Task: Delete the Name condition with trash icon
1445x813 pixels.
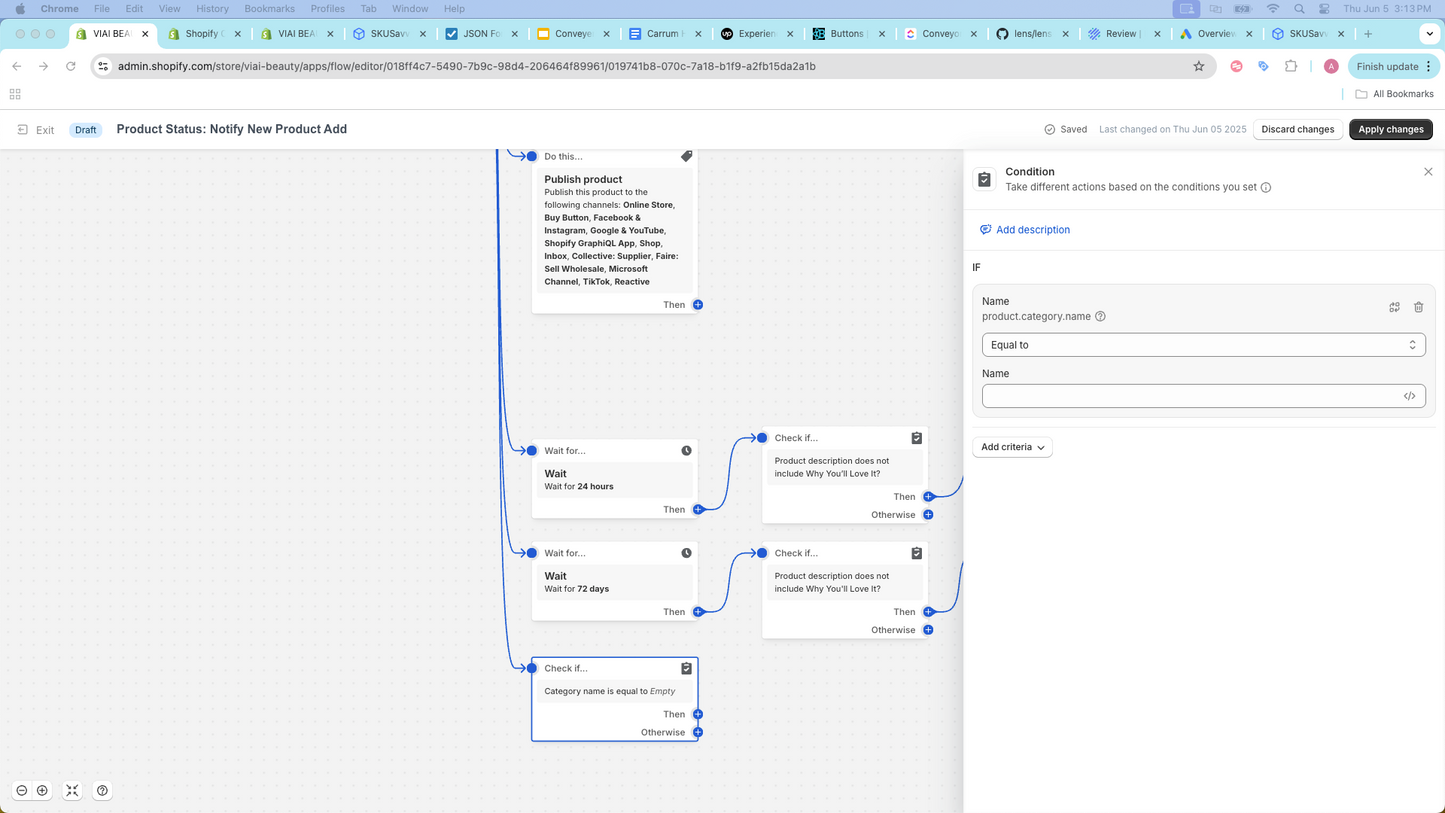Action: pyautogui.click(x=1418, y=307)
